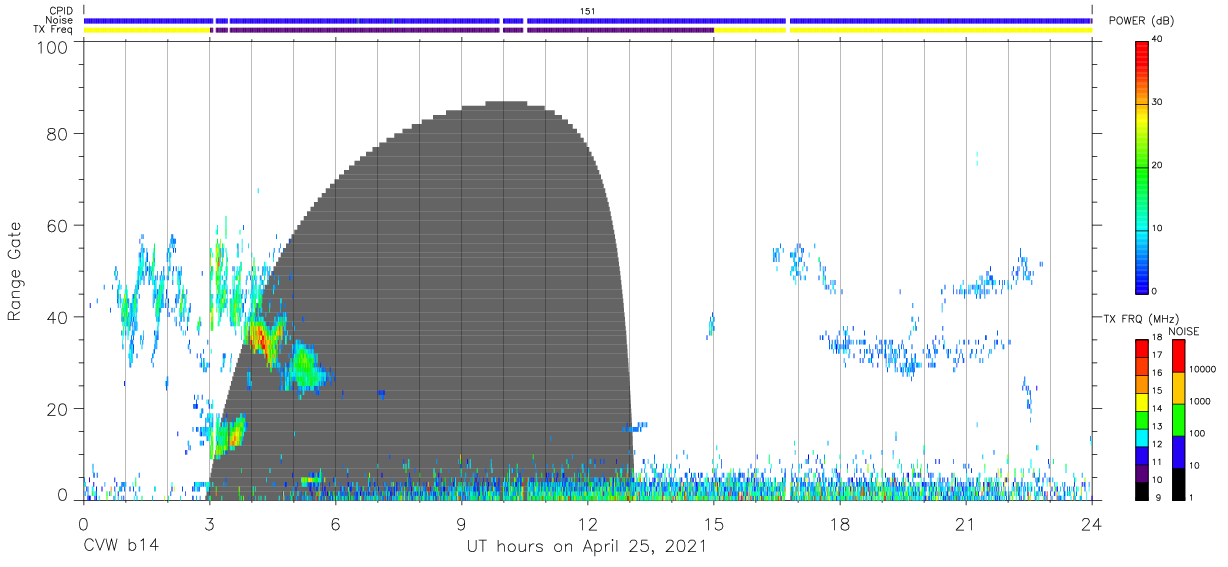This screenshot has width=1228, height=567.
Task: Click the 'NOISE' legend title
Action: click(x=1183, y=331)
